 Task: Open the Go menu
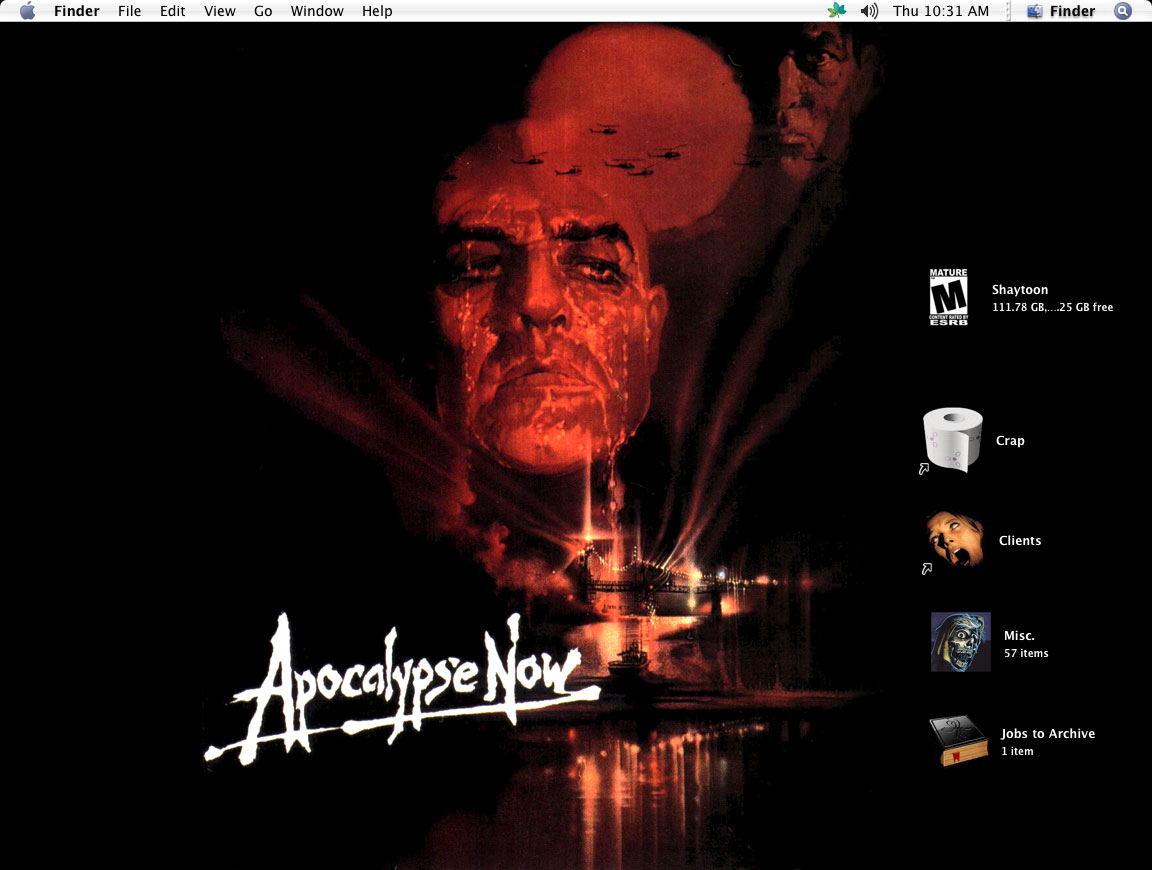pyautogui.click(x=263, y=11)
